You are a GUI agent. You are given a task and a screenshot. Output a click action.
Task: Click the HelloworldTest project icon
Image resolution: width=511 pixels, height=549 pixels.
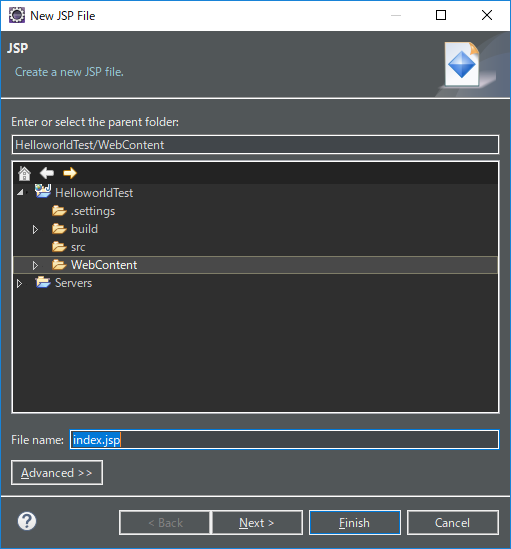pos(43,192)
